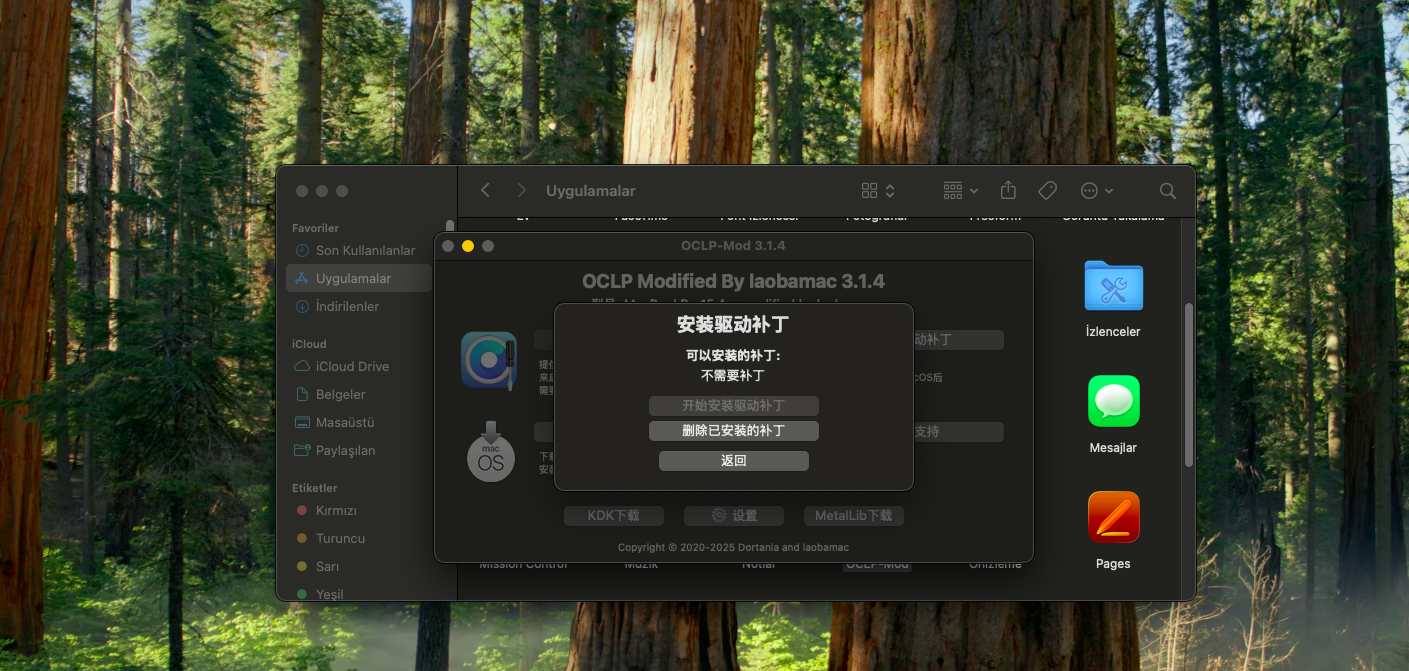Click the OCLP disk patcher icon
Viewport: 1409px width, 671px height.
[489, 360]
